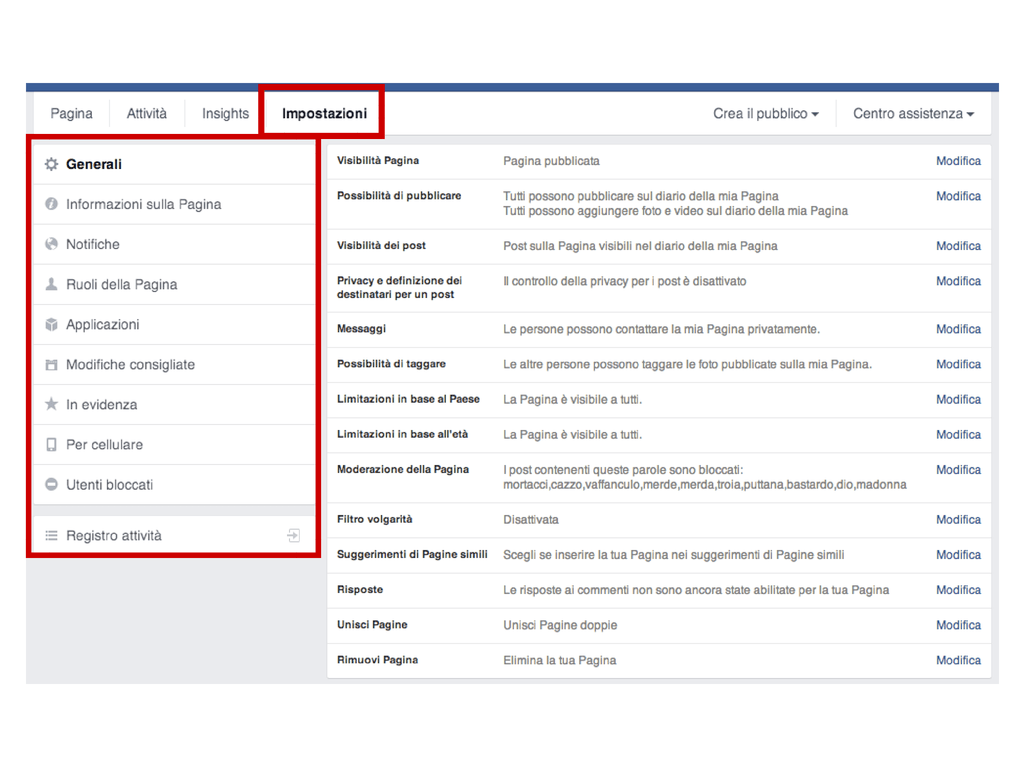Click the blocked icon beside Utenti bloccati

click(x=51, y=484)
